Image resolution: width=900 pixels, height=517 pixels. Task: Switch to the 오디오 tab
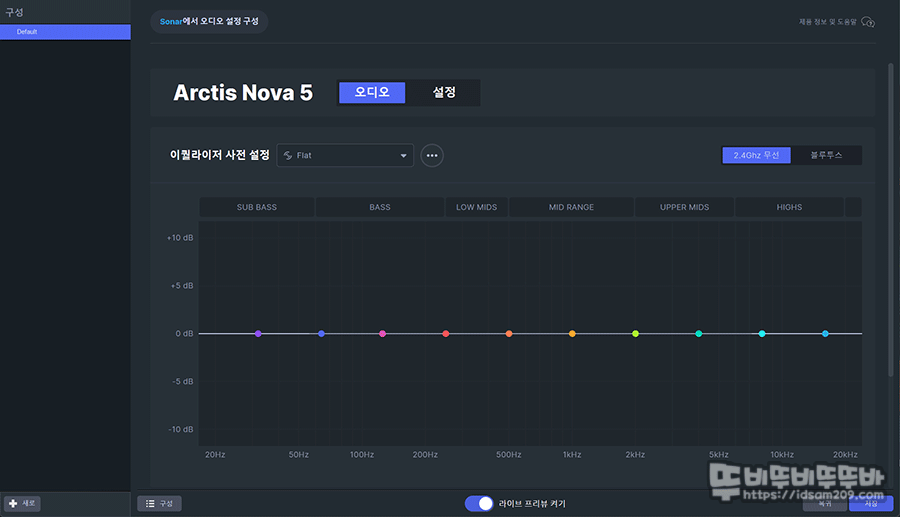click(372, 92)
